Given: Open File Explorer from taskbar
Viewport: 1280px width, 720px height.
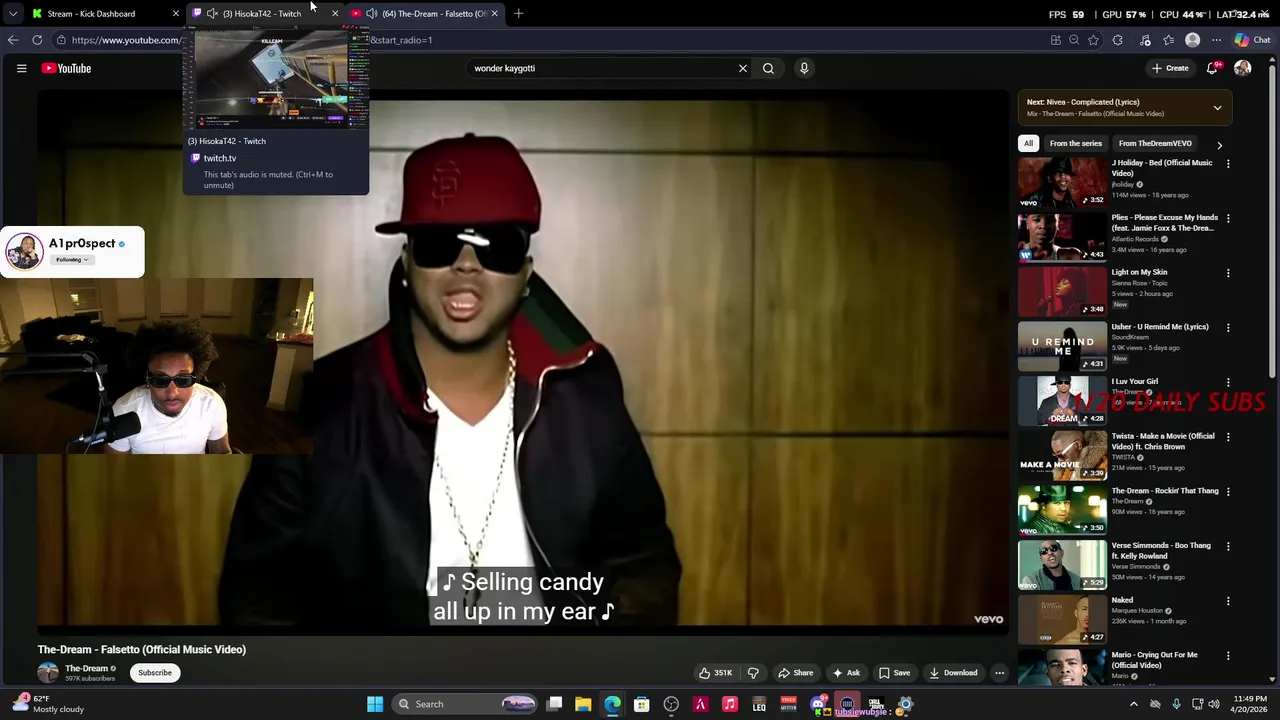Looking at the screenshot, I should 583,704.
